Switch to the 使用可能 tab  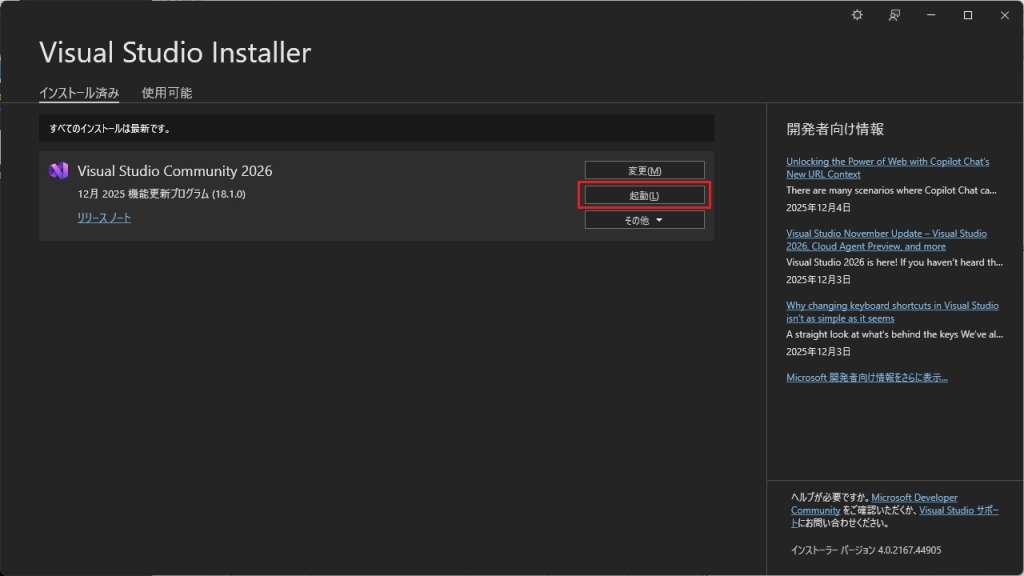[167, 93]
